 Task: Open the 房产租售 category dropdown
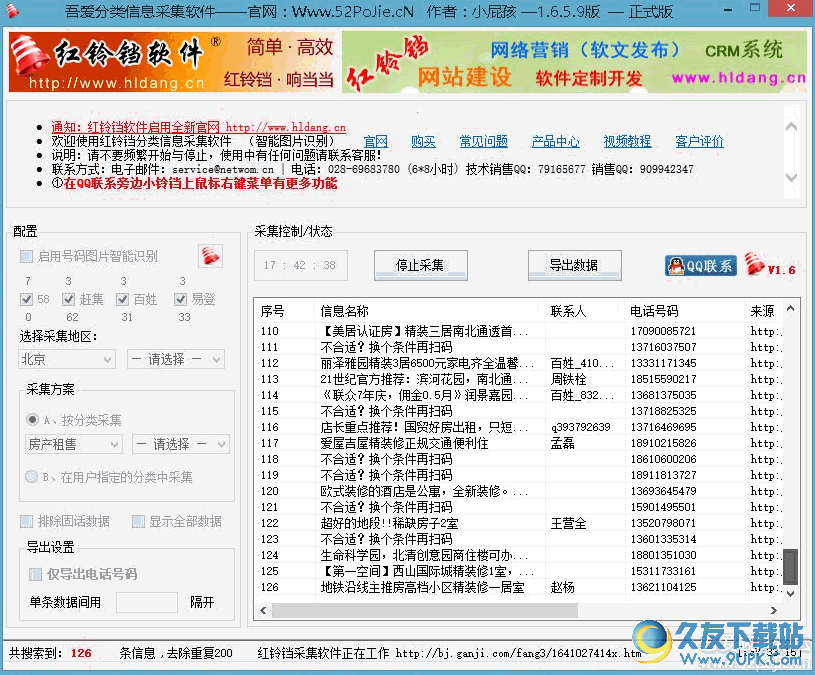click(74, 444)
